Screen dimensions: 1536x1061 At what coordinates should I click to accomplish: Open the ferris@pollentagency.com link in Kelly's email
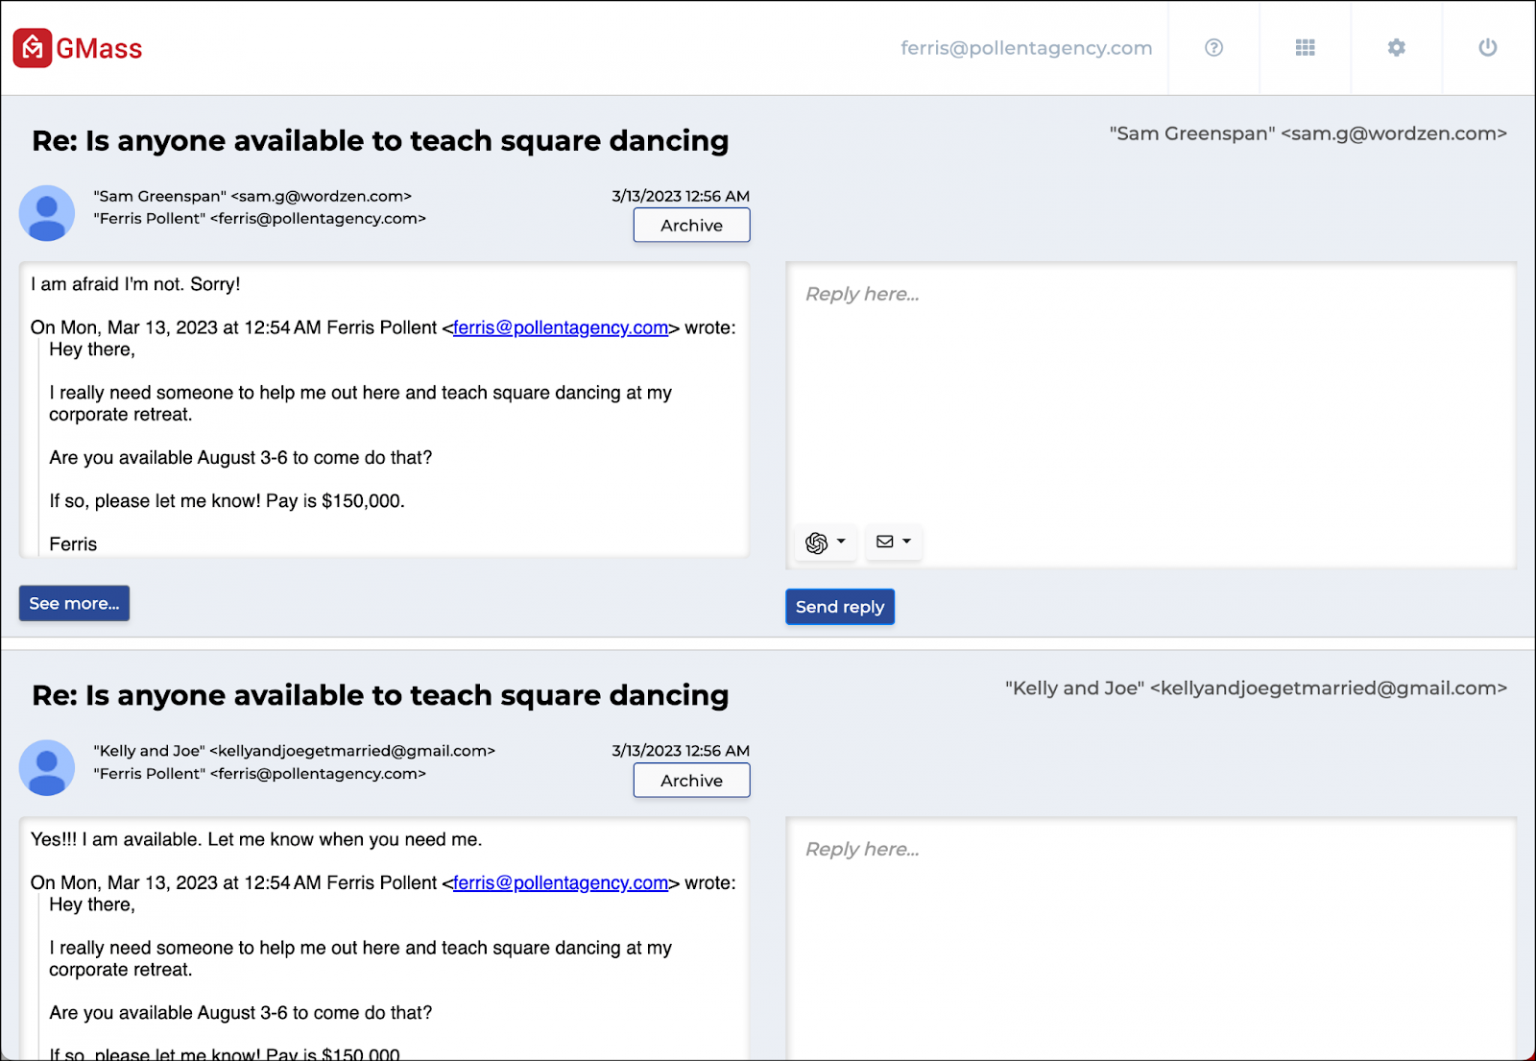pos(560,882)
